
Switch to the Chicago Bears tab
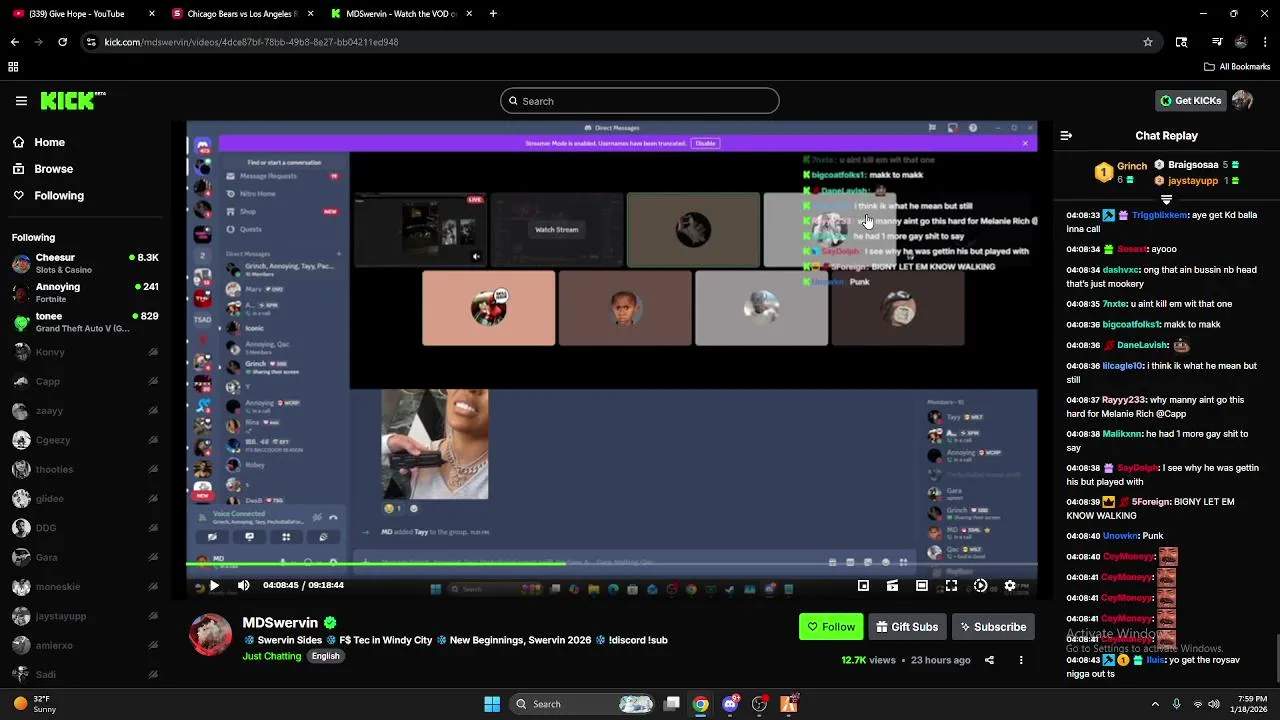[243, 14]
